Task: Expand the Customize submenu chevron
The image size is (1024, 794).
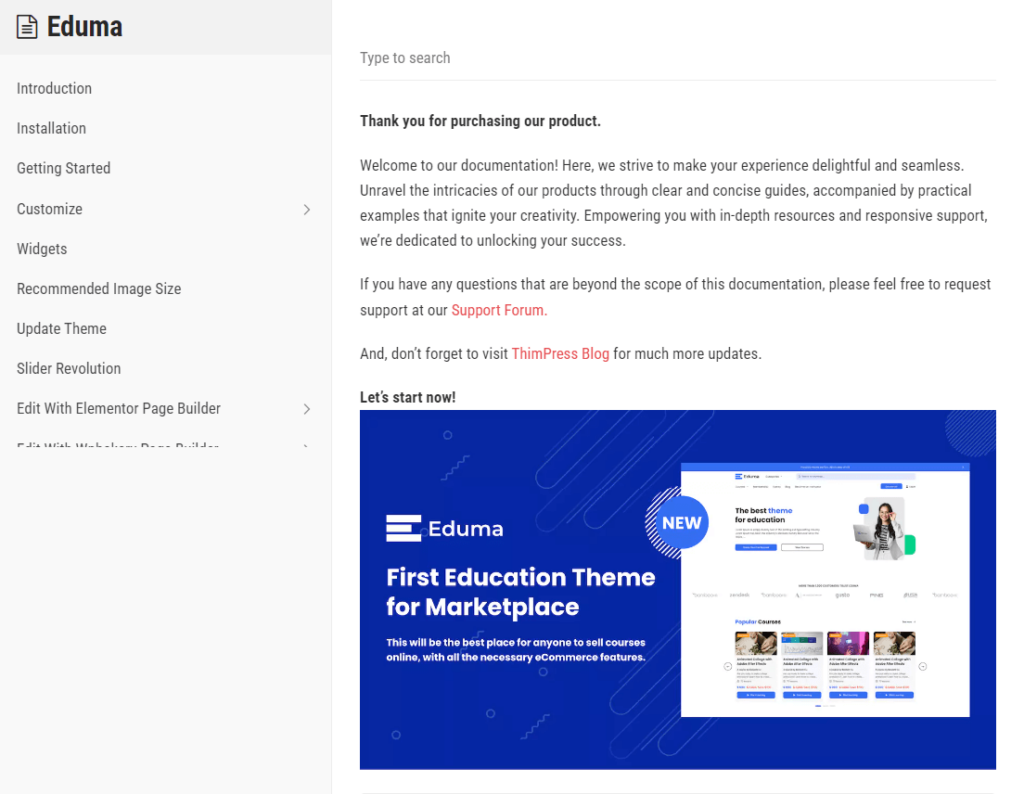Action: click(x=306, y=209)
